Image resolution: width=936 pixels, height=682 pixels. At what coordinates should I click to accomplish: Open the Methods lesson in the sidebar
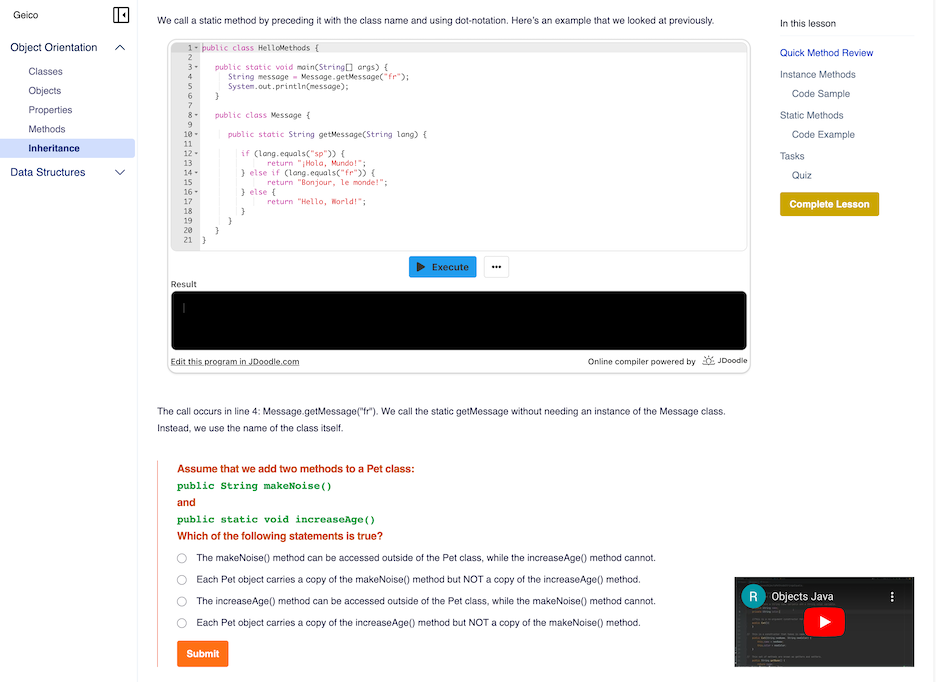47,129
